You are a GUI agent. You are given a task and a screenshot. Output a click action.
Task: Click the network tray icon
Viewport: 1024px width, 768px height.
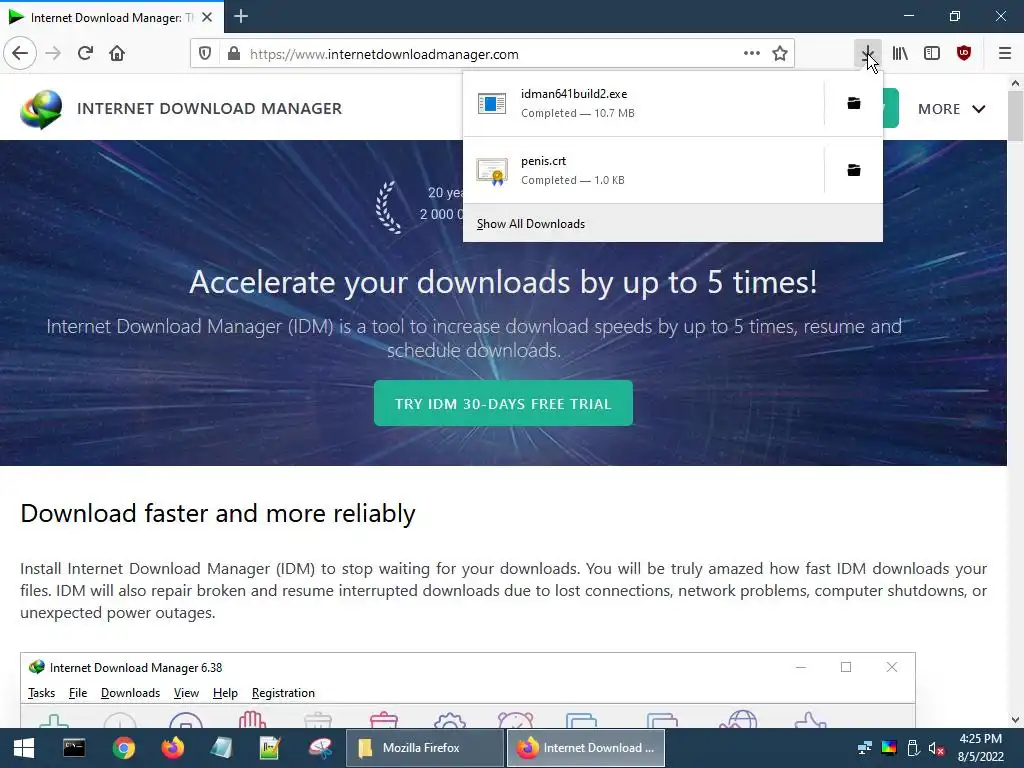tap(865, 748)
